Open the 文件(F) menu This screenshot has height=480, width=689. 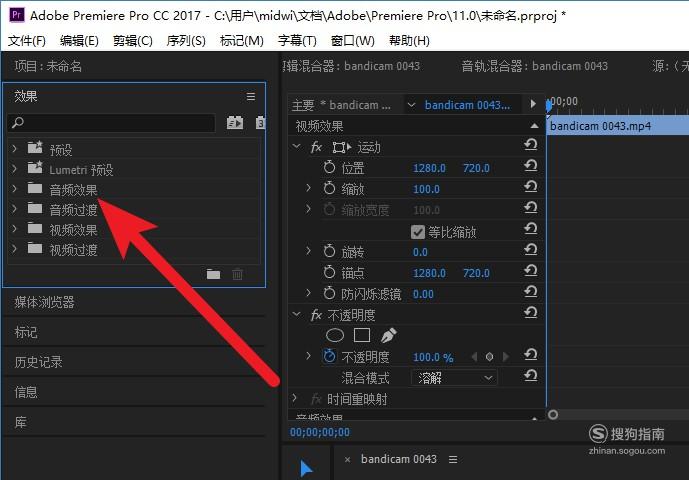(27, 41)
